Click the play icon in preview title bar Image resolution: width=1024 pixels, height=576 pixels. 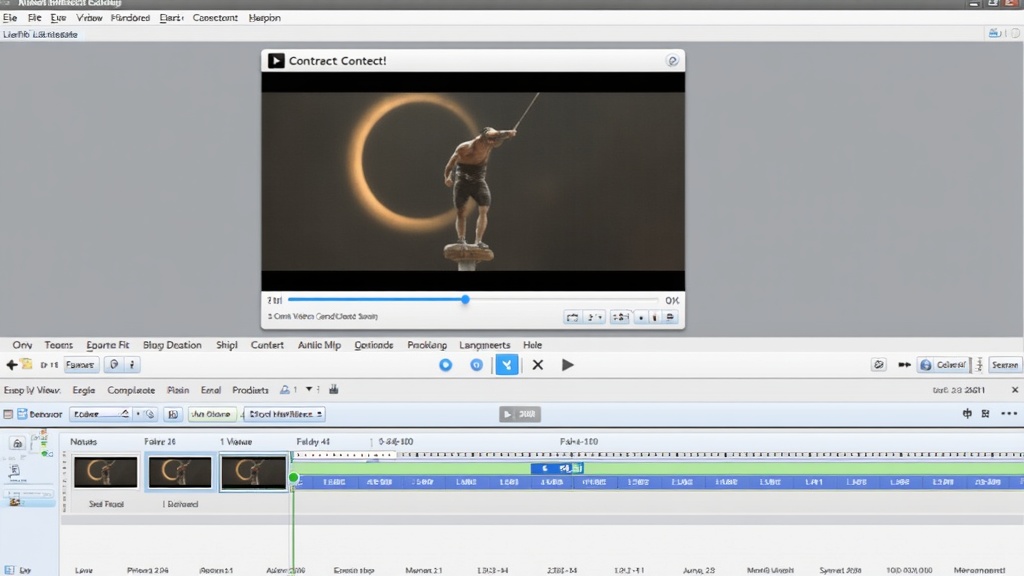tap(276, 61)
